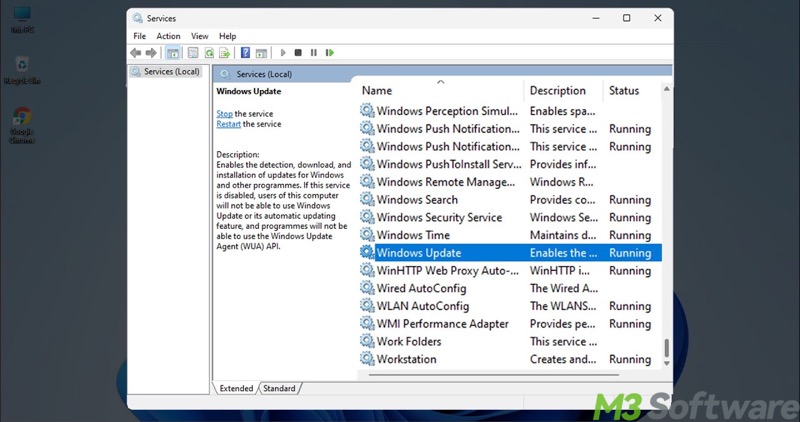Click the Restart the service link
The height and width of the screenshot is (422, 800).
click(228, 124)
